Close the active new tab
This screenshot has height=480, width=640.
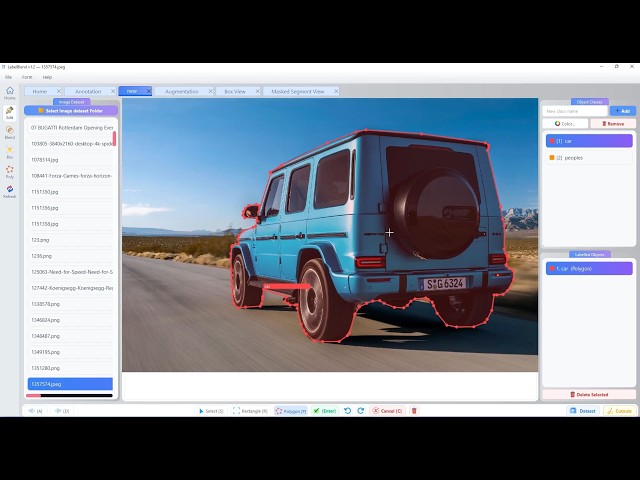tap(149, 91)
